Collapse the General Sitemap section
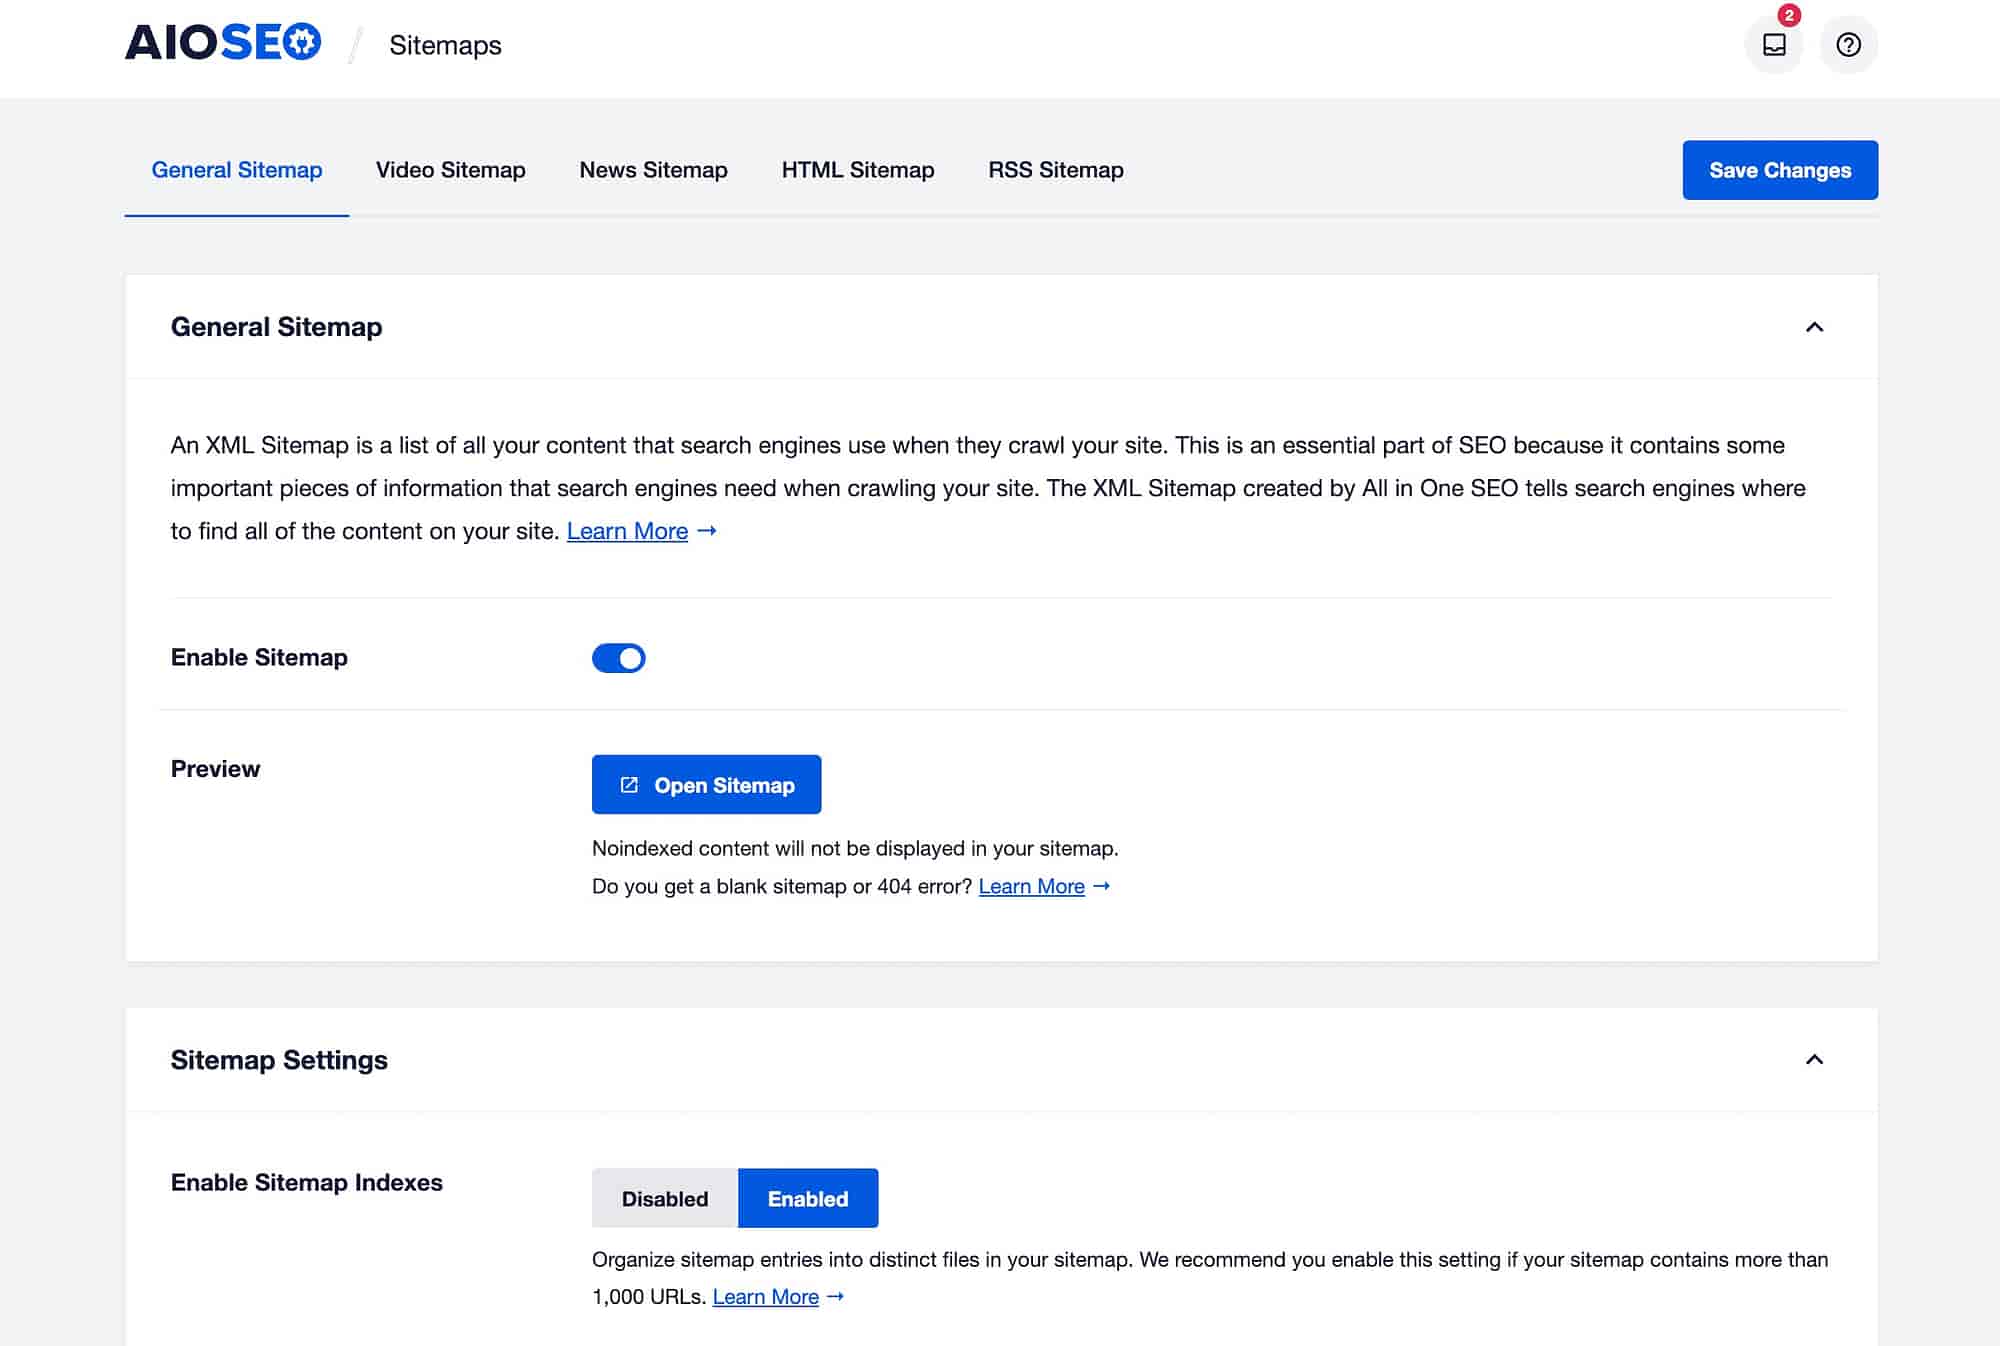This screenshot has height=1346, width=2000. click(1812, 326)
